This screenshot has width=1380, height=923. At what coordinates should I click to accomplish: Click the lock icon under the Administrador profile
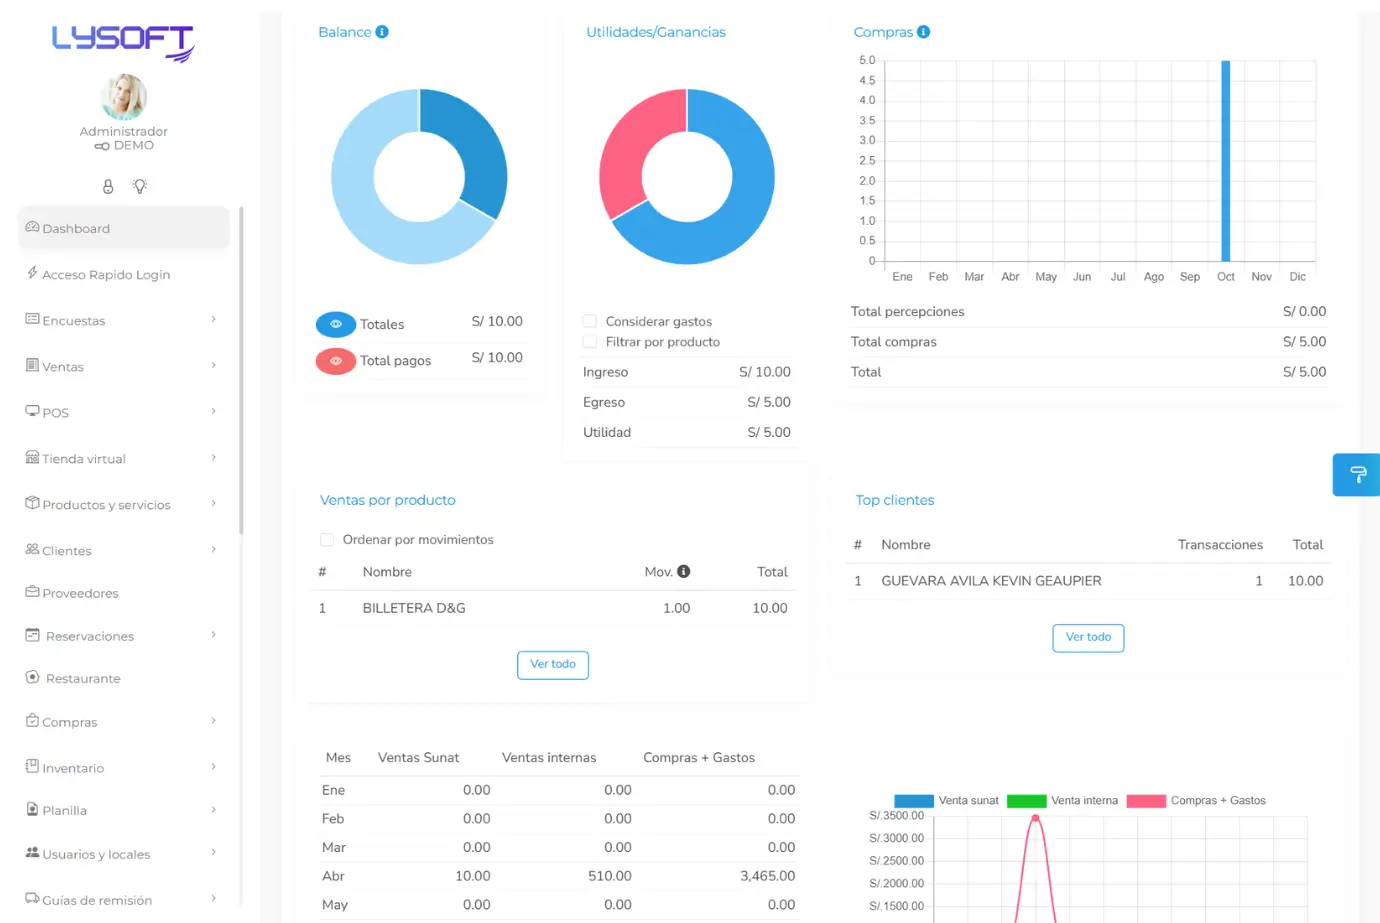tap(108, 187)
